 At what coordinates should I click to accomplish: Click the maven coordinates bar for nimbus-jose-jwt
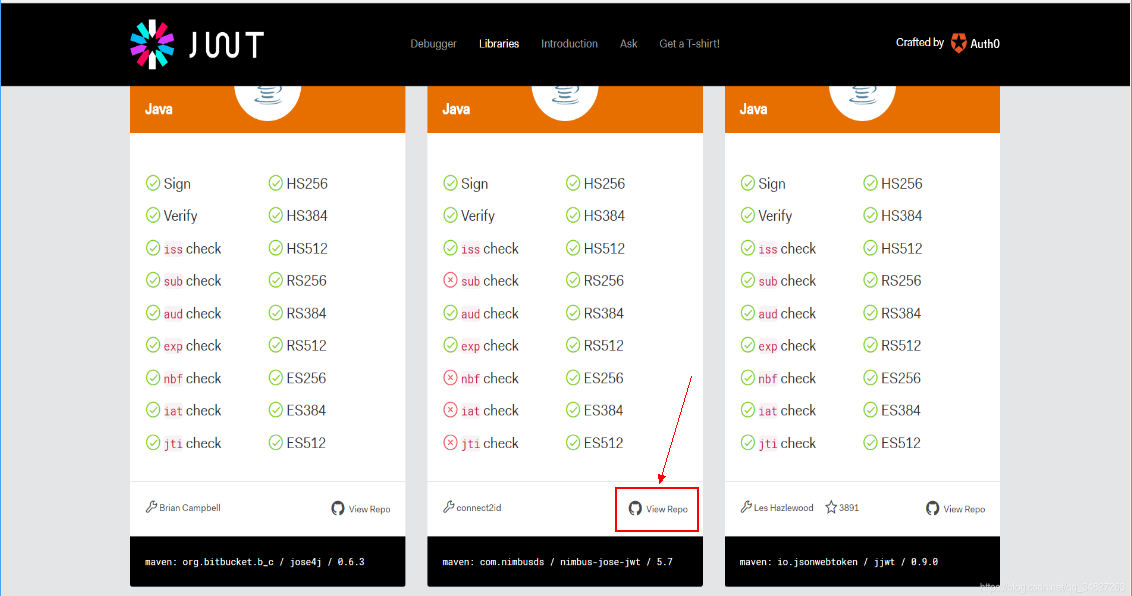tap(565, 561)
